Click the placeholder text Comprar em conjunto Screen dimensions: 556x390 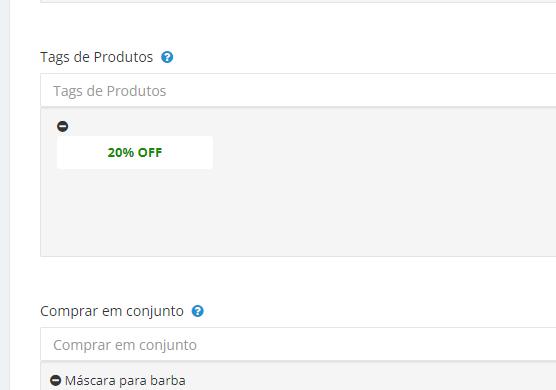[x=125, y=345]
